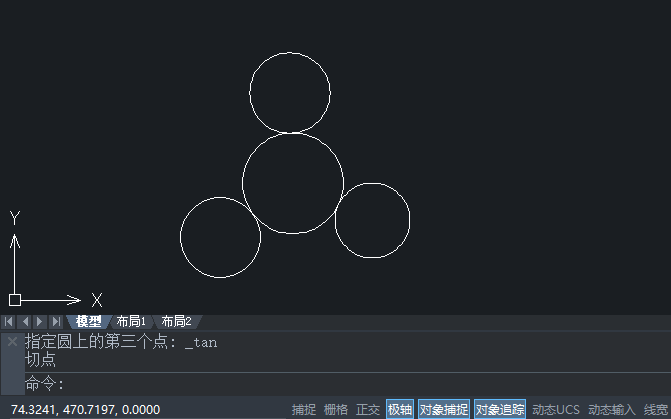Open the 布局1 layout tab
The width and height of the screenshot is (671, 419).
[x=131, y=321]
